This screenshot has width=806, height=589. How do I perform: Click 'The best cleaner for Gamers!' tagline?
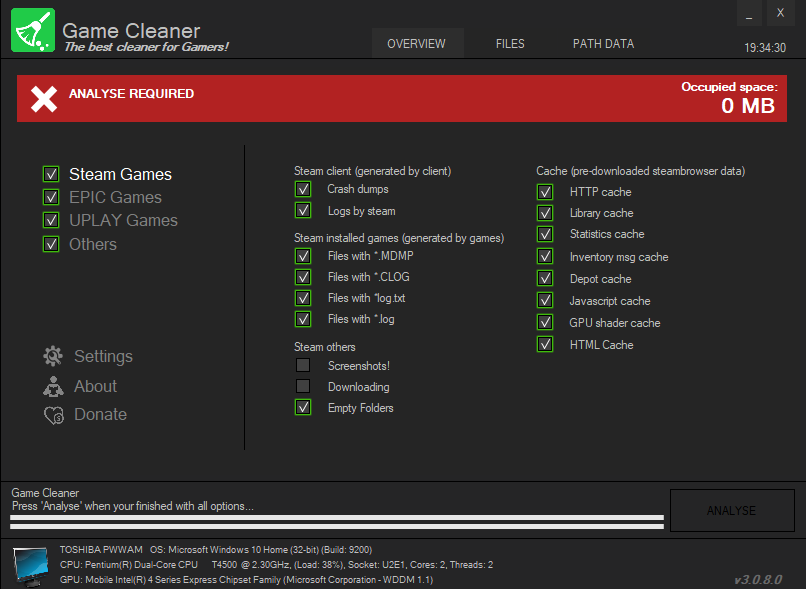pyautogui.click(x=146, y=47)
